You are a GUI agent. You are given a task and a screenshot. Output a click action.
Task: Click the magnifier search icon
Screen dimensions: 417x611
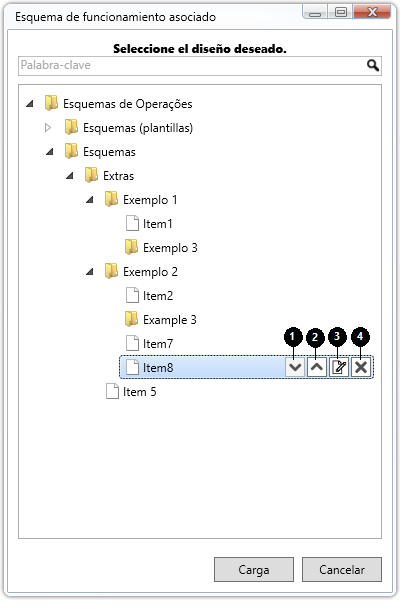(373, 65)
